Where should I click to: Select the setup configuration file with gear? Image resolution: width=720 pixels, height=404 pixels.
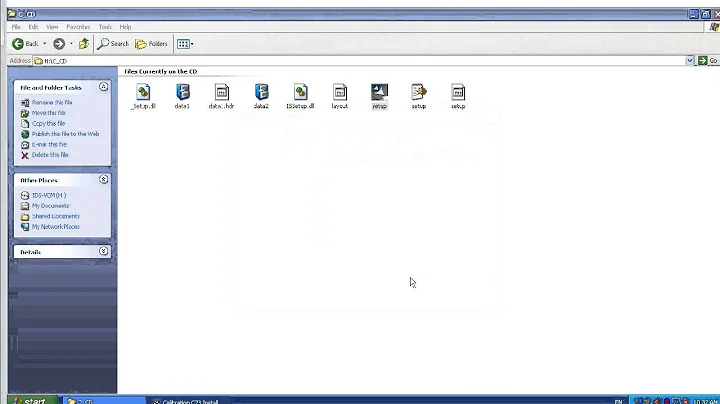(x=419, y=92)
